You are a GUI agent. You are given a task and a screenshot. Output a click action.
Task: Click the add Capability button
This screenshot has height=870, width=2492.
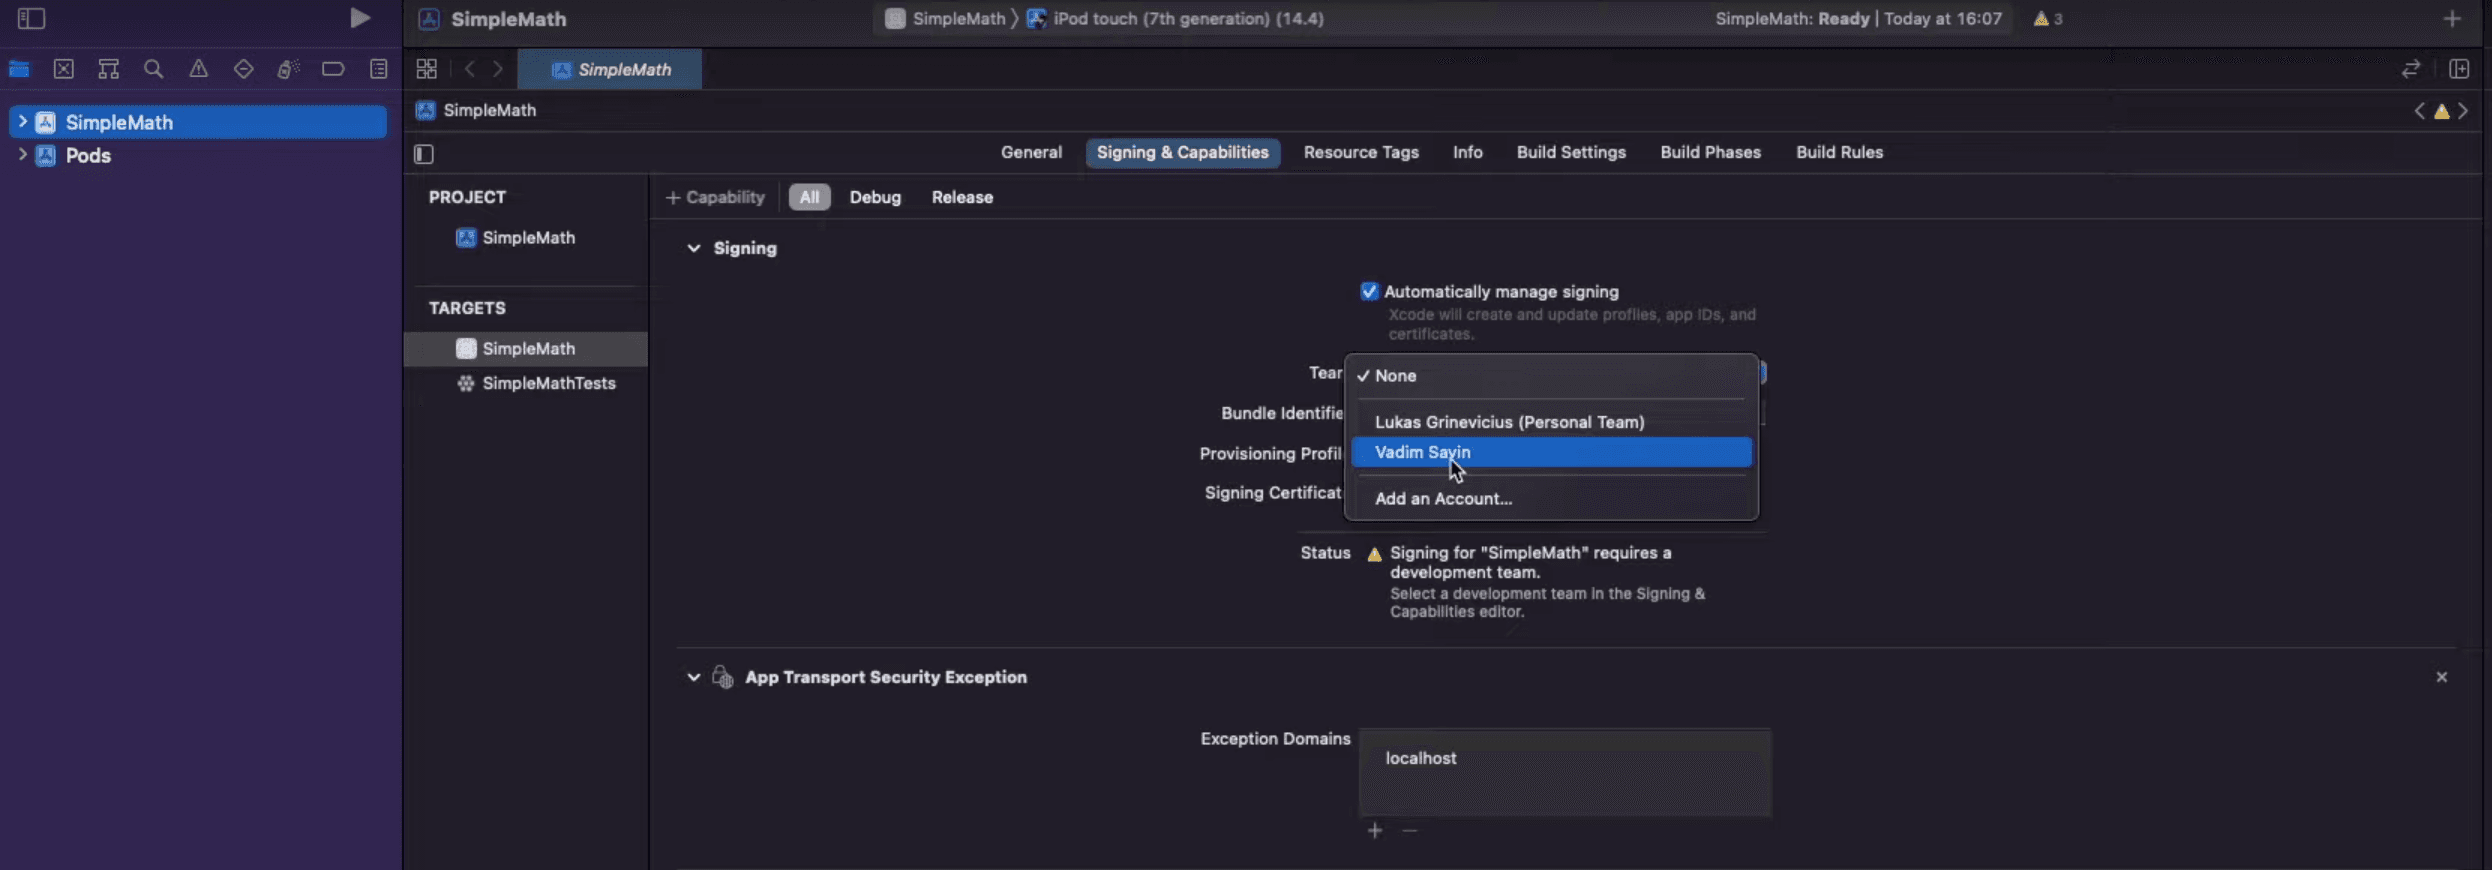(x=715, y=197)
